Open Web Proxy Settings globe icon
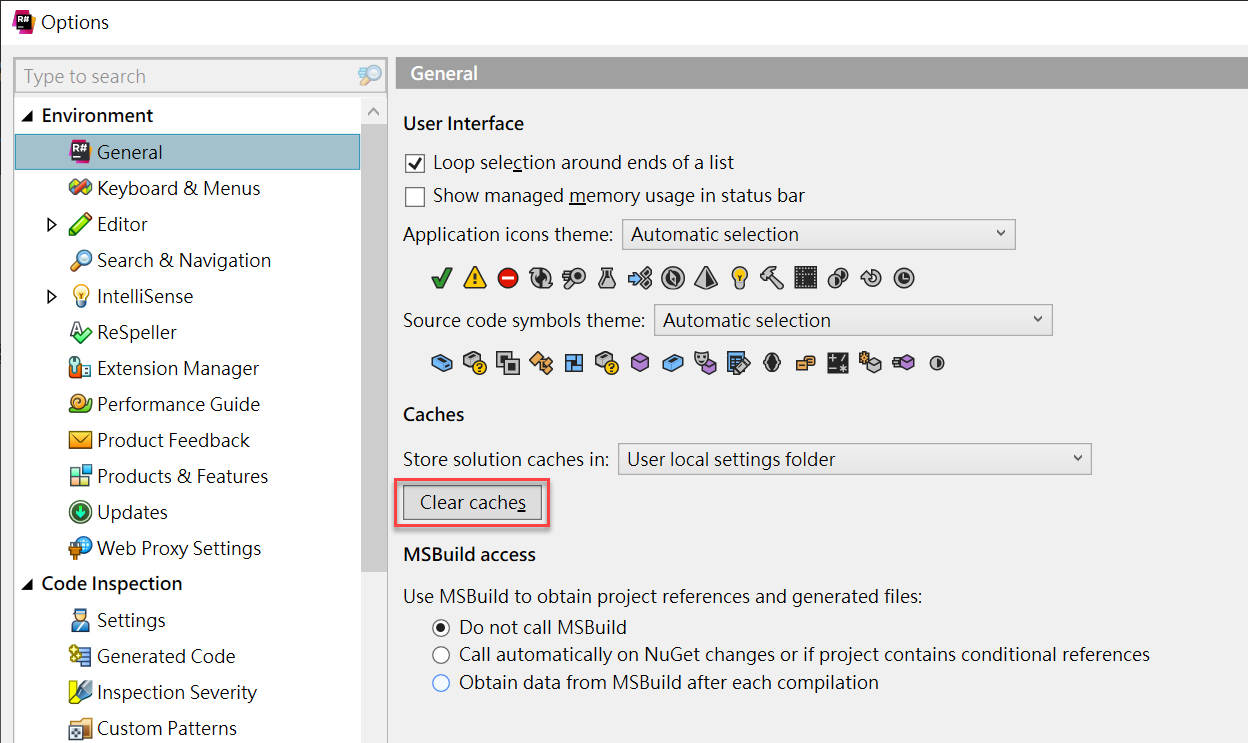 [78, 548]
